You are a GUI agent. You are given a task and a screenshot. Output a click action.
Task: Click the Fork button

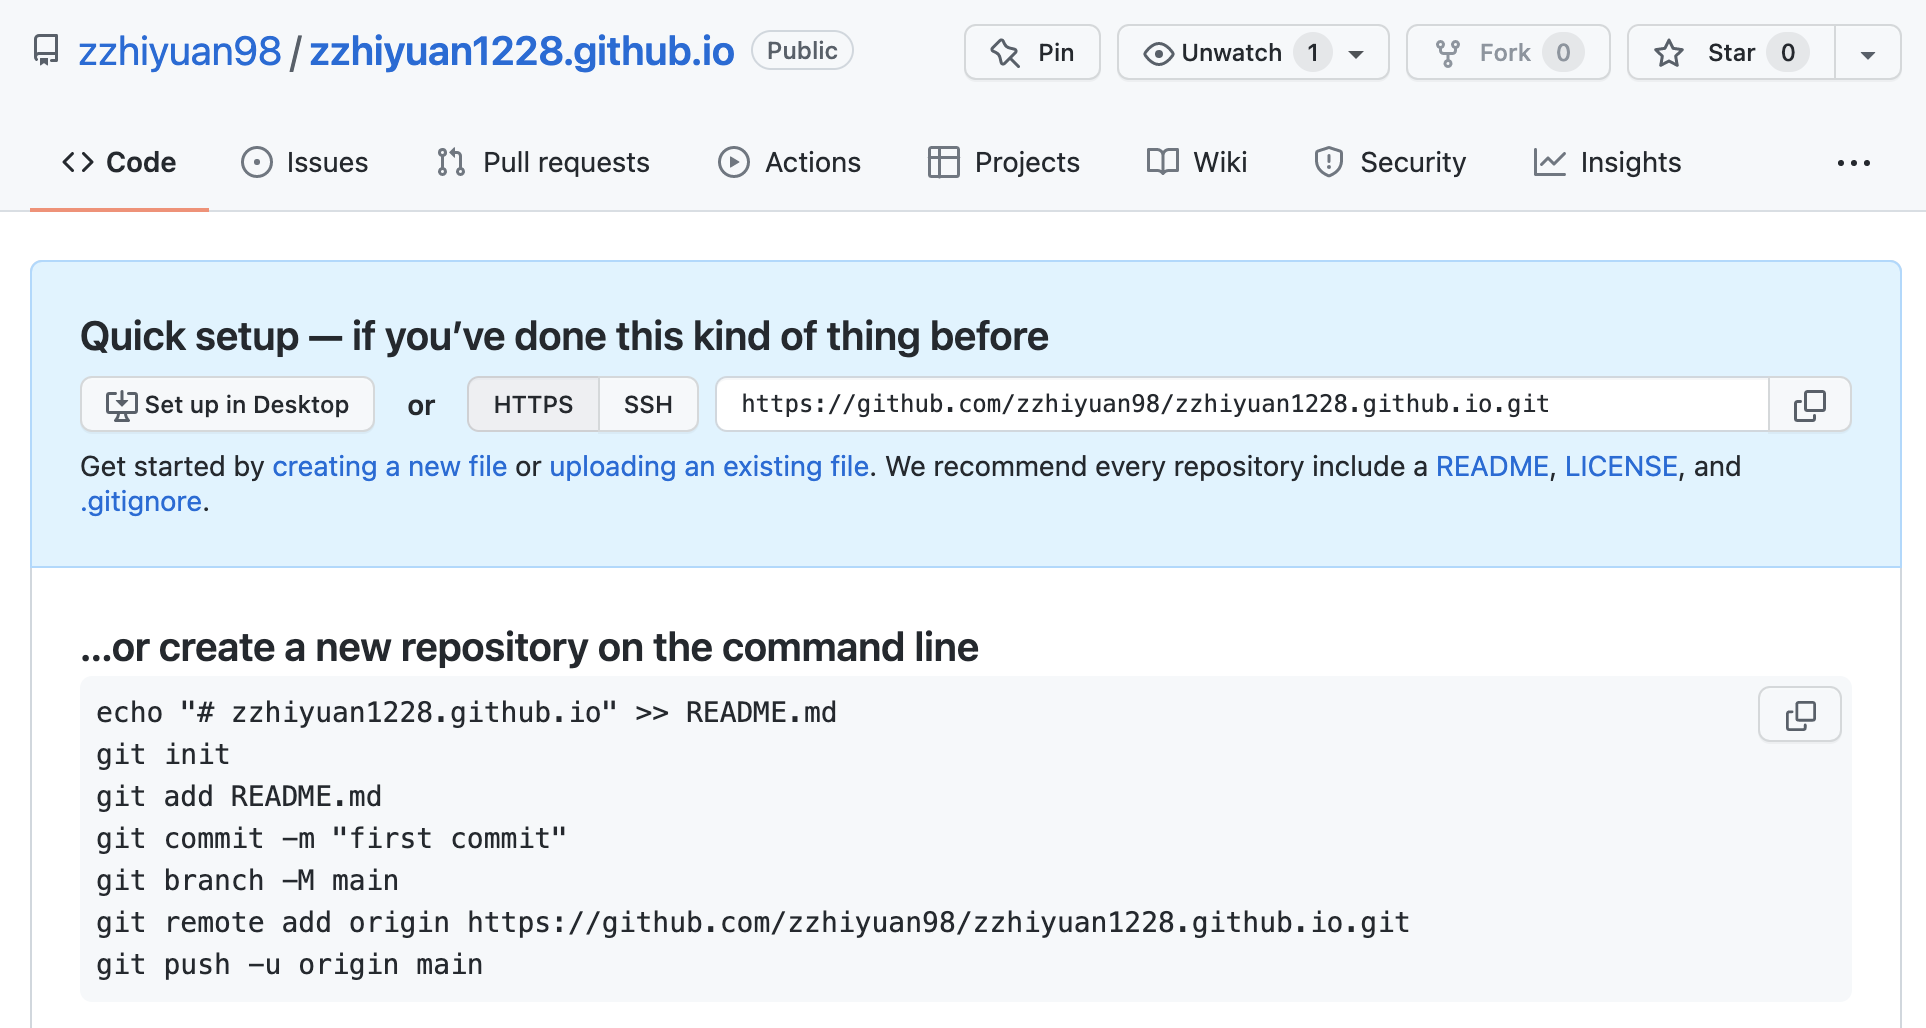point(1508,52)
